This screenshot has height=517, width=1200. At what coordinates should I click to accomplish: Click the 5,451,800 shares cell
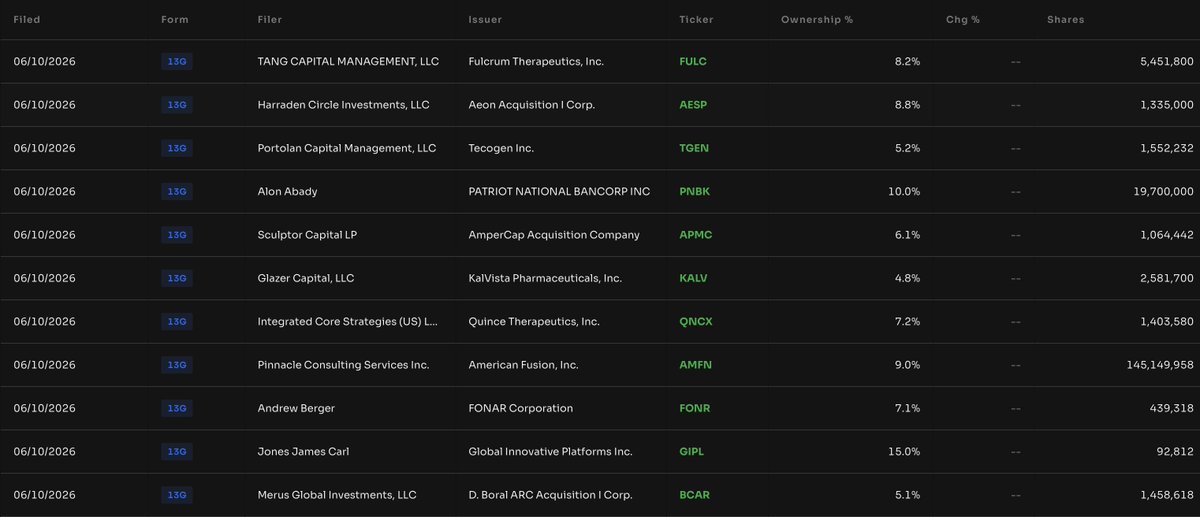coord(1167,62)
